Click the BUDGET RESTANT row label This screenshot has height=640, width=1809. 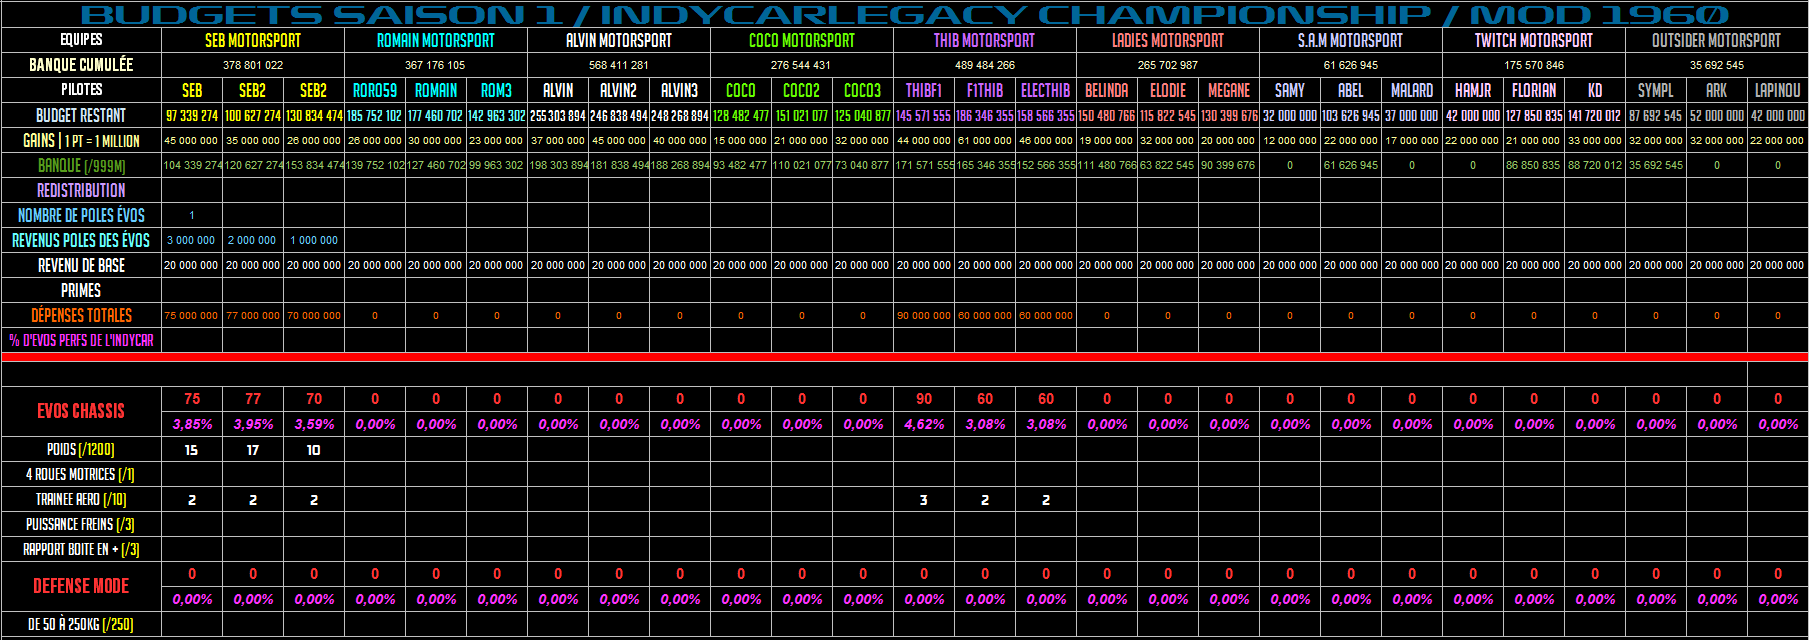pyautogui.click(x=81, y=115)
